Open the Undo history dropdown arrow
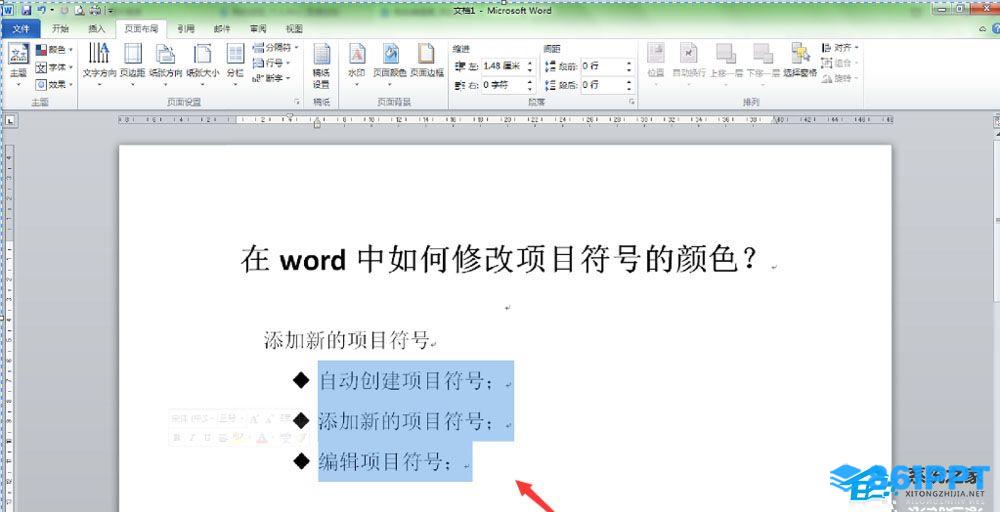This screenshot has height=512, width=1000. click(x=52, y=10)
